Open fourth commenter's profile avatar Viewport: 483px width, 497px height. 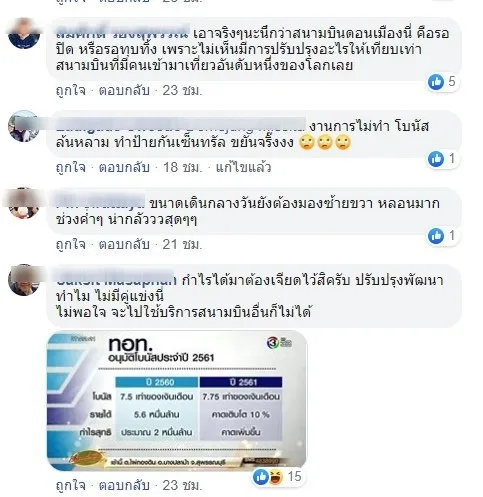pos(24,280)
